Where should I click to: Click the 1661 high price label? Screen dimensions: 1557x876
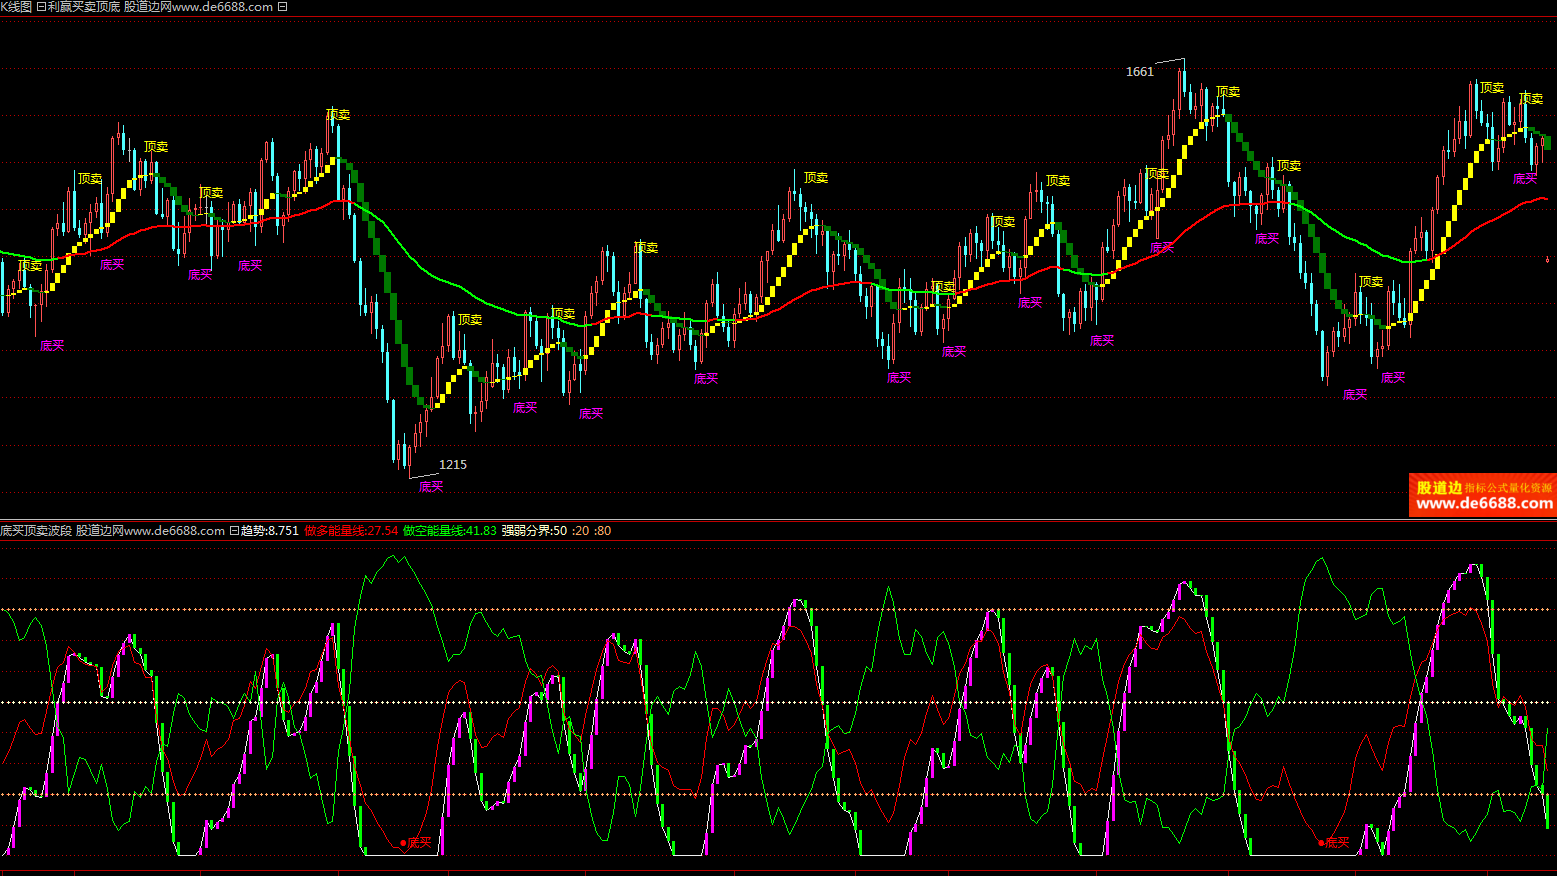pos(1140,72)
